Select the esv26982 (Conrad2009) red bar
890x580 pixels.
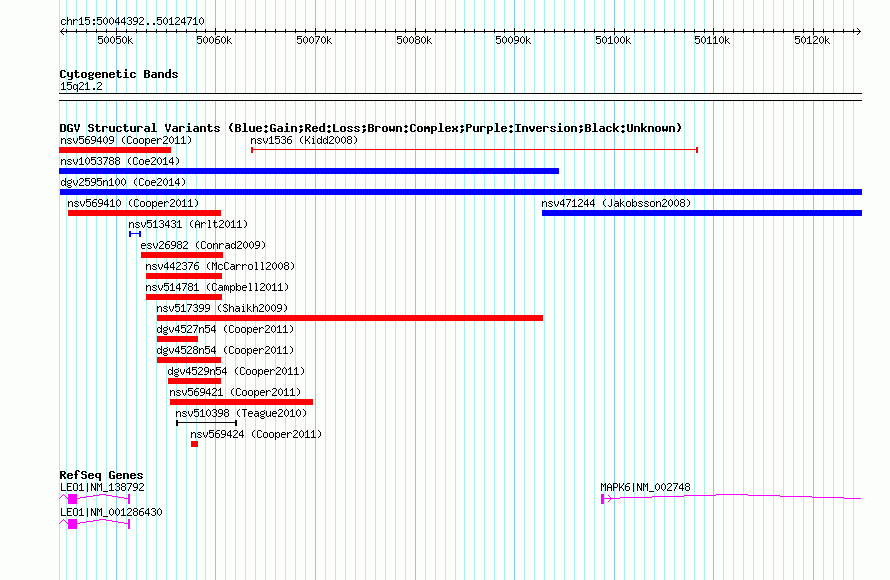coord(182,255)
